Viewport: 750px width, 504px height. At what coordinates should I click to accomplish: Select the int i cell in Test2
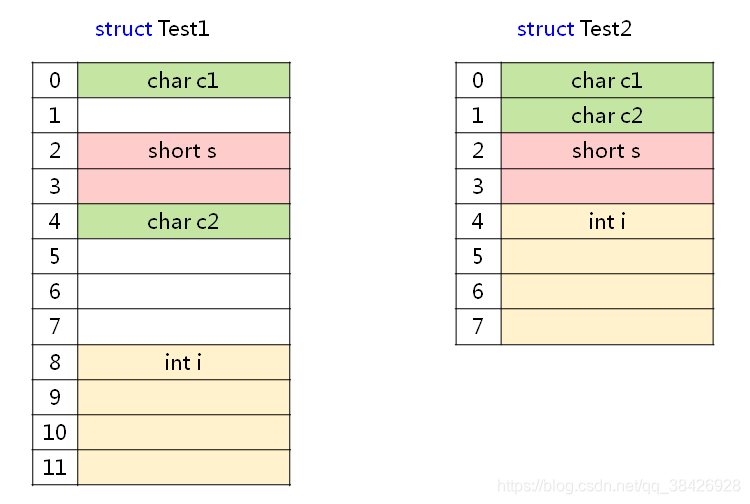click(x=607, y=221)
